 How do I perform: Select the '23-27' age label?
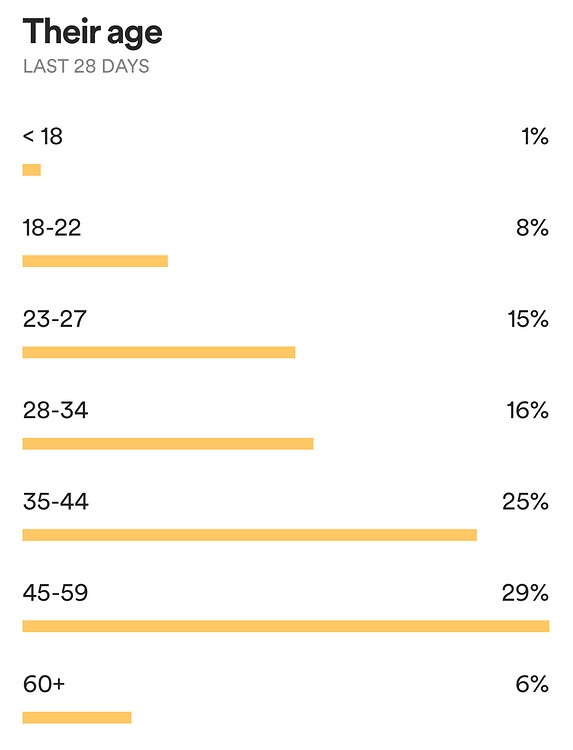55,319
